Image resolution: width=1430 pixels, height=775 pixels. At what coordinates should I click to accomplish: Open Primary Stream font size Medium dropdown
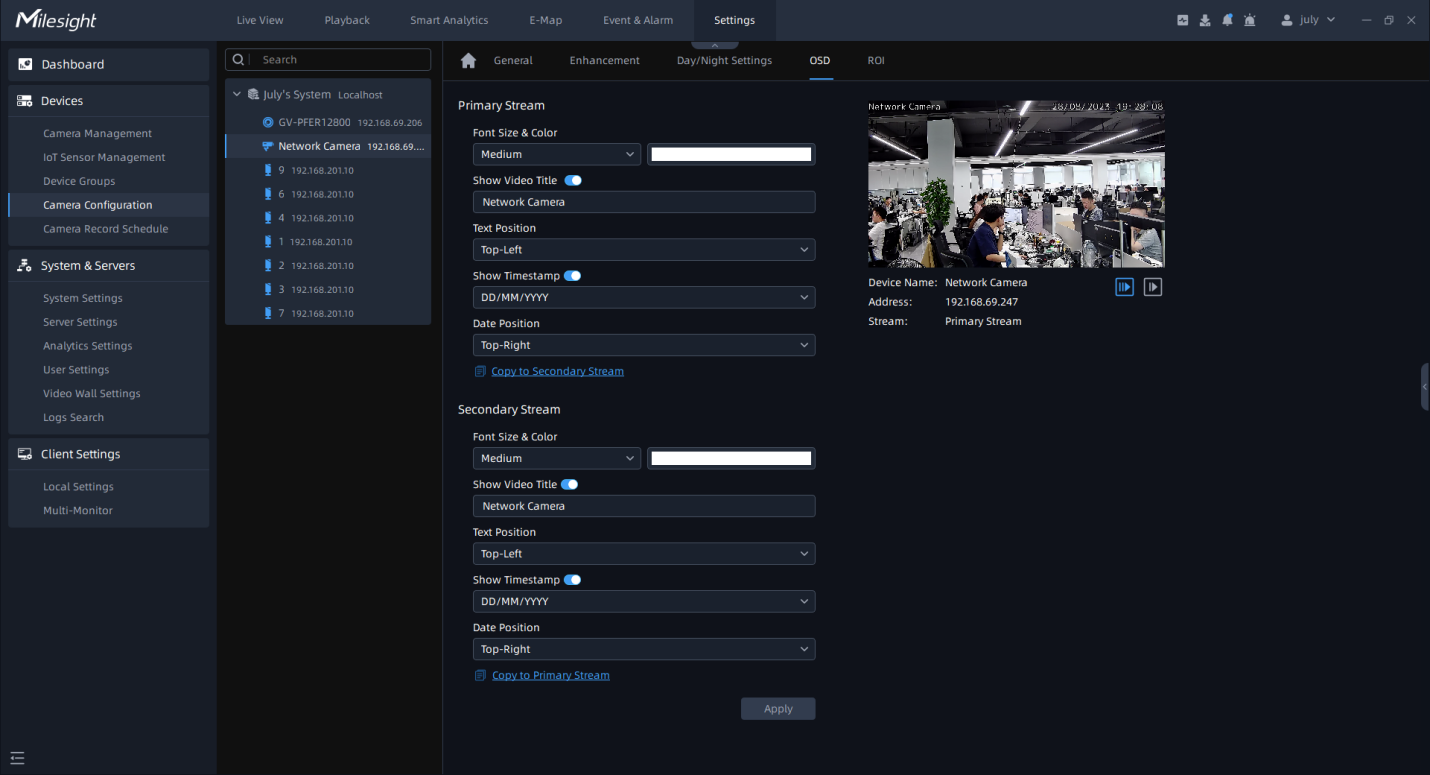click(x=557, y=154)
